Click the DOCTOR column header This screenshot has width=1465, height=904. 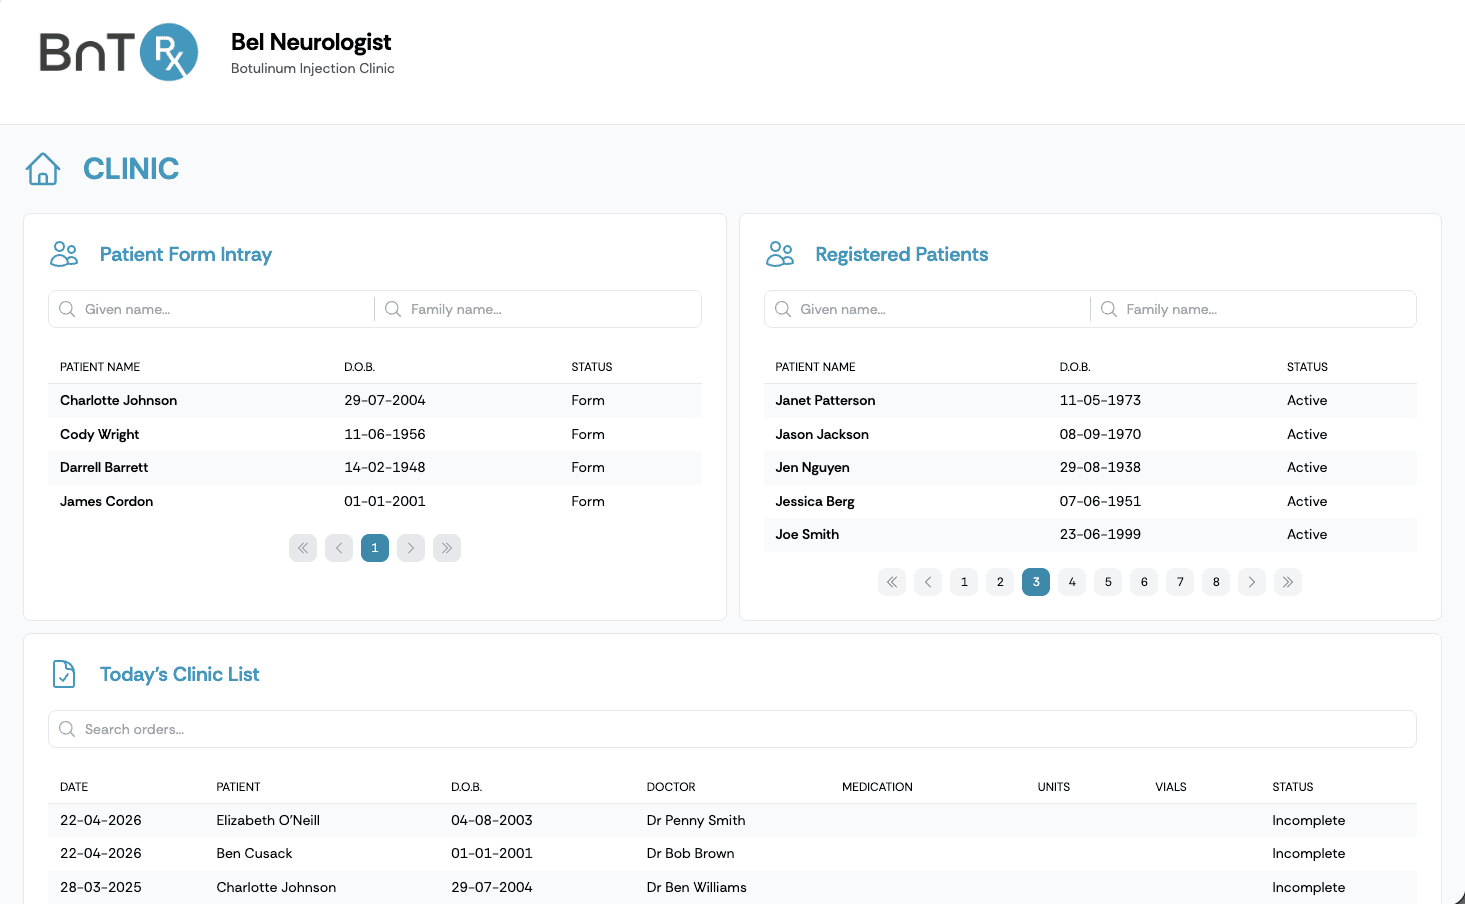pyautogui.click(x=671, y=787)
